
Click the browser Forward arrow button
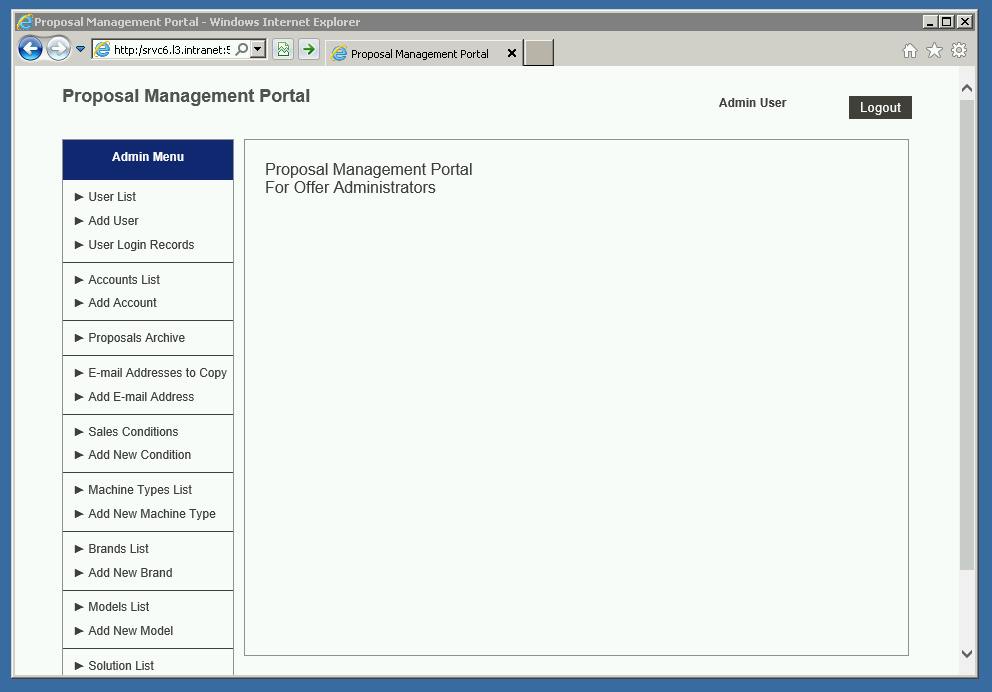coord(59,49)
